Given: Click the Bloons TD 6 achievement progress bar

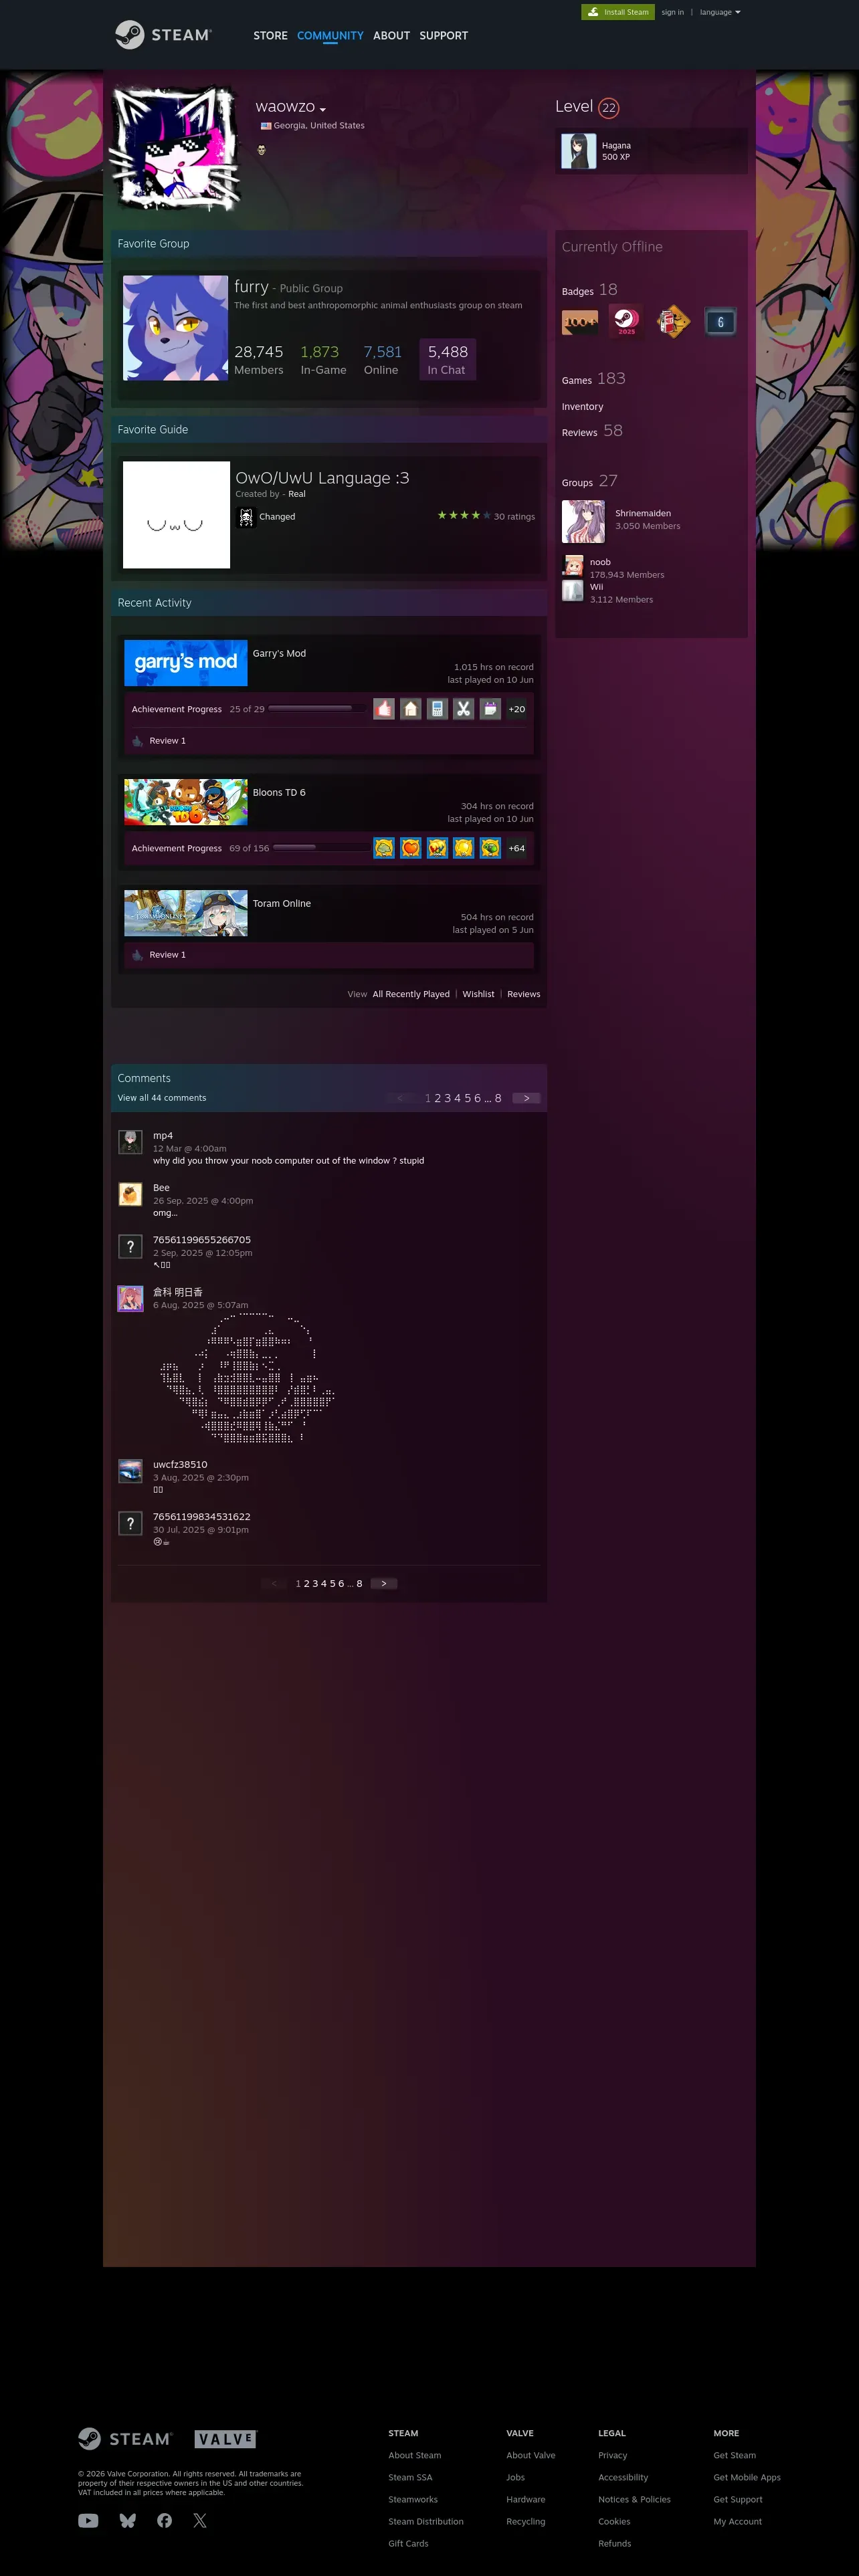Looking at the screenshot, I should (321, 847).
